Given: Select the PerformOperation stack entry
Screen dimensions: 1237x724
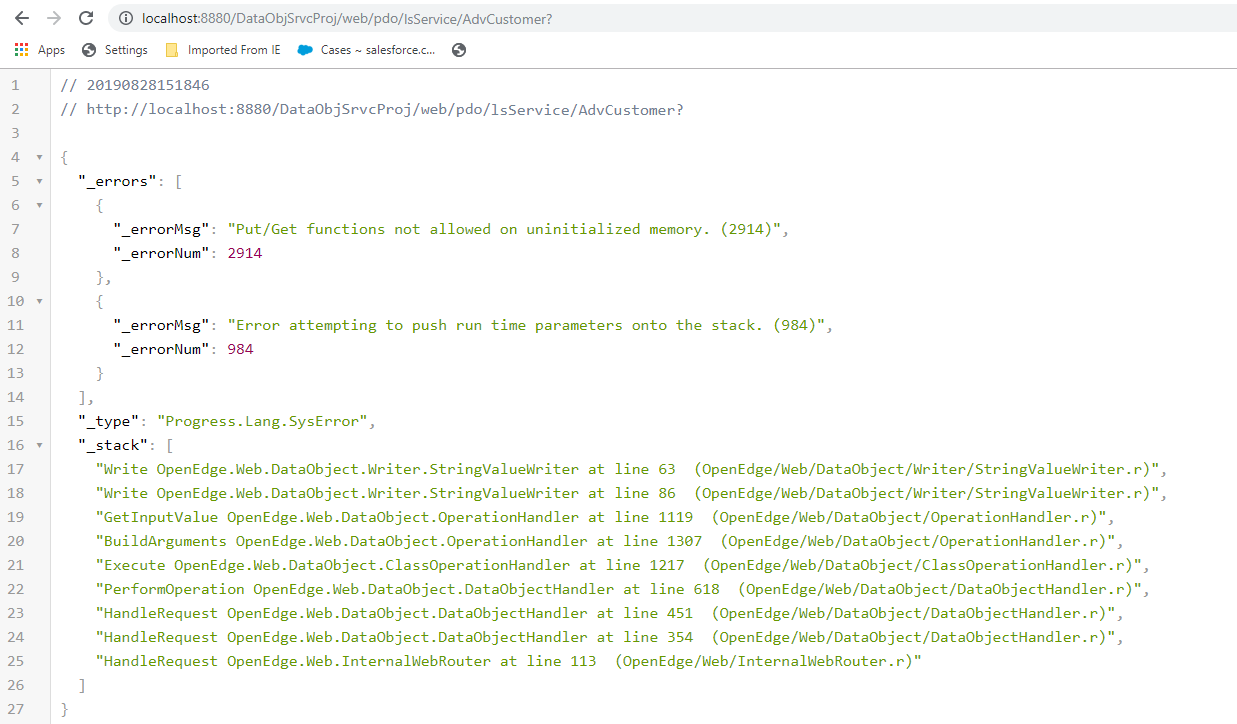Looking at the screenshot, I should (619, 589).
